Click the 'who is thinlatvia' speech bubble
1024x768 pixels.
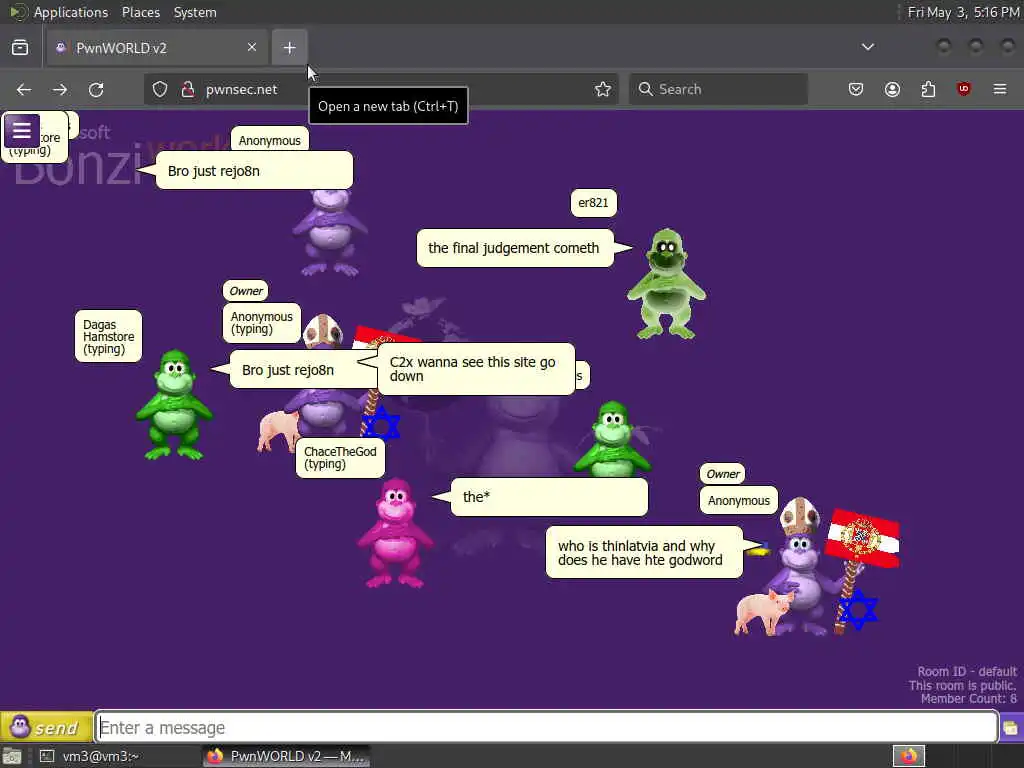pyautogui.click(x=644, y=552)
